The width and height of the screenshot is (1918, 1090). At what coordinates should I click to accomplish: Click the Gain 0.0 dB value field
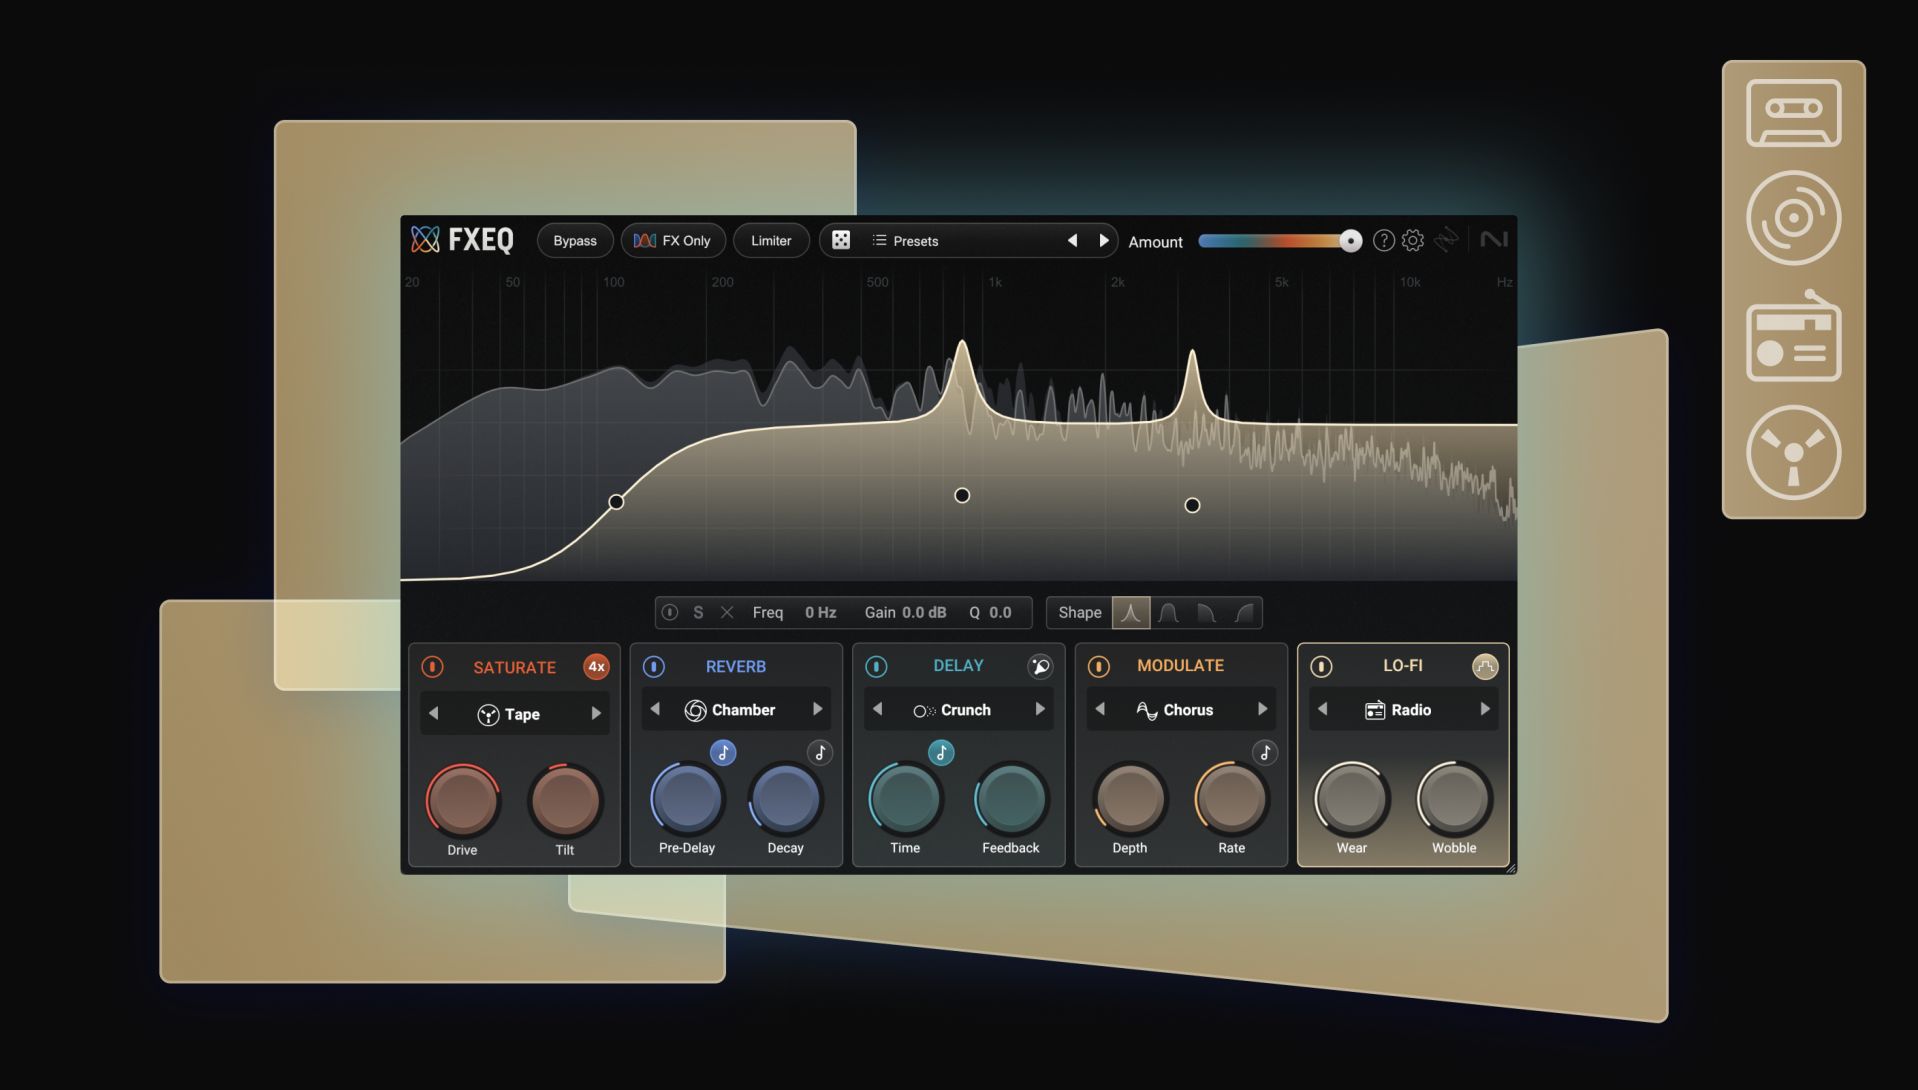click(924, 612)
